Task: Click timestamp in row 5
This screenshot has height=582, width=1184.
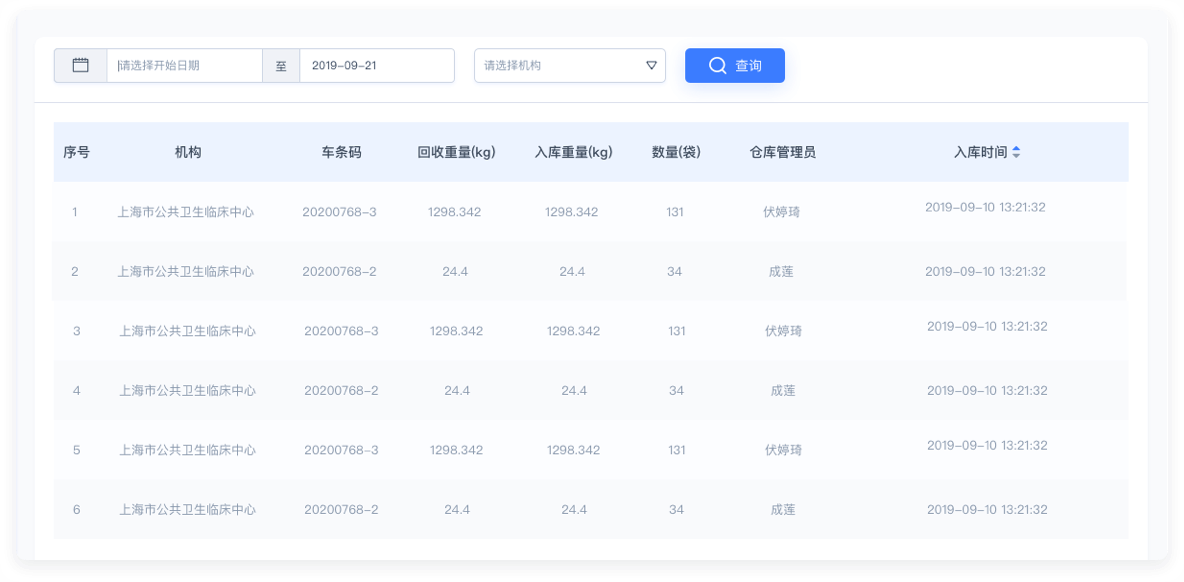Action: [x=987, y=445]
